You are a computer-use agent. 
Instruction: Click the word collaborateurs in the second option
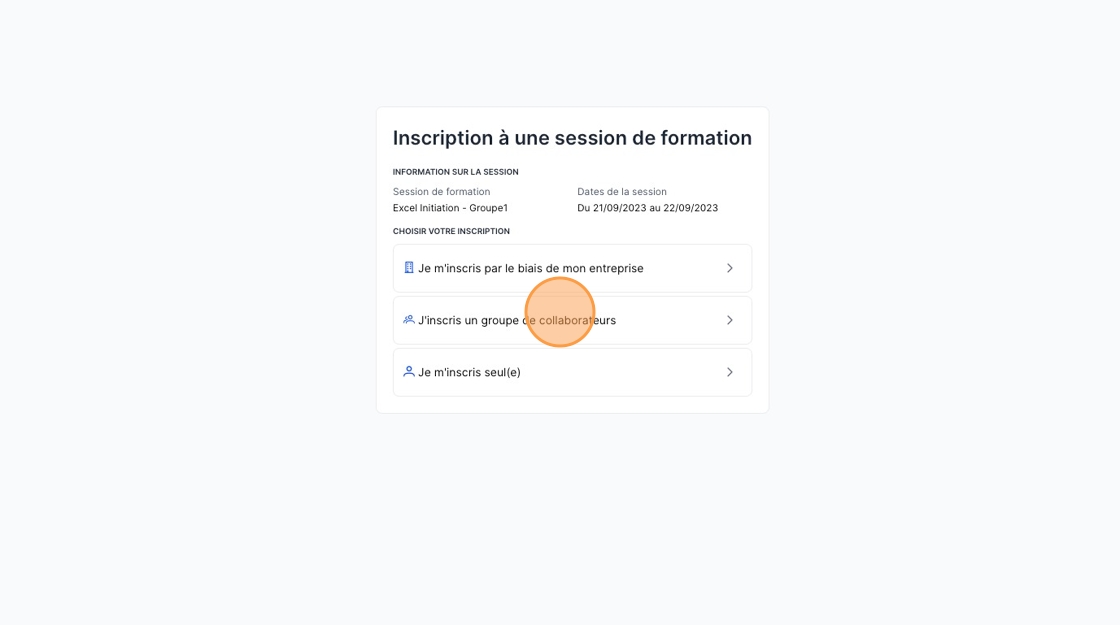(577, 320)
